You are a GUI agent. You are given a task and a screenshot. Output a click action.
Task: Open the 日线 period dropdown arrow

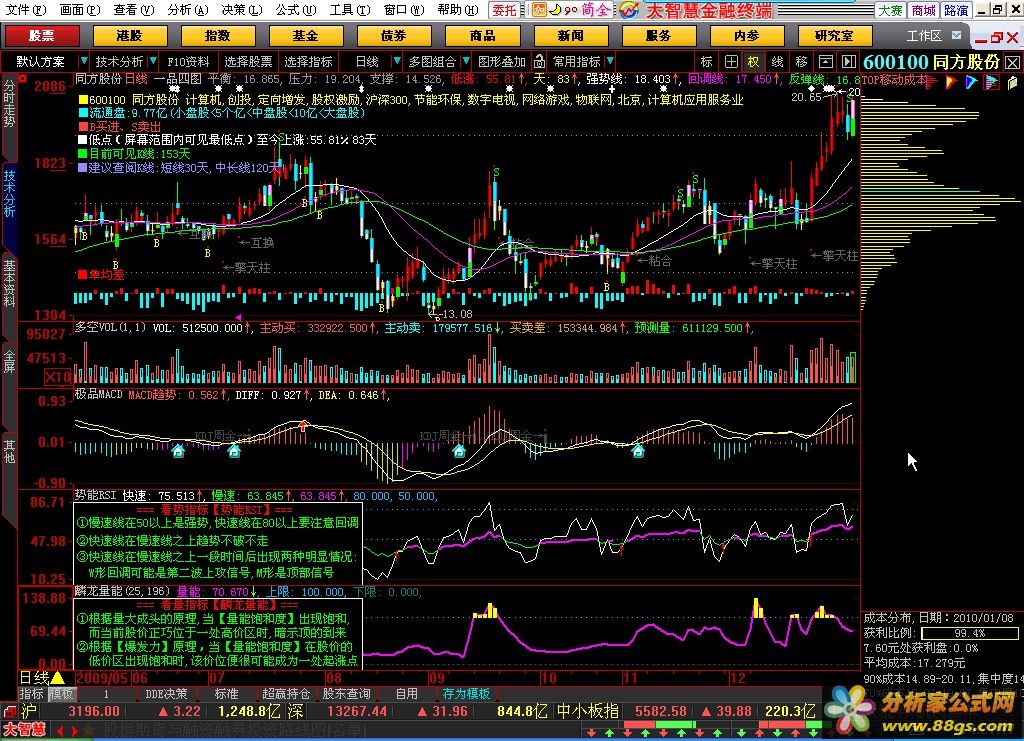coord(396,61)
